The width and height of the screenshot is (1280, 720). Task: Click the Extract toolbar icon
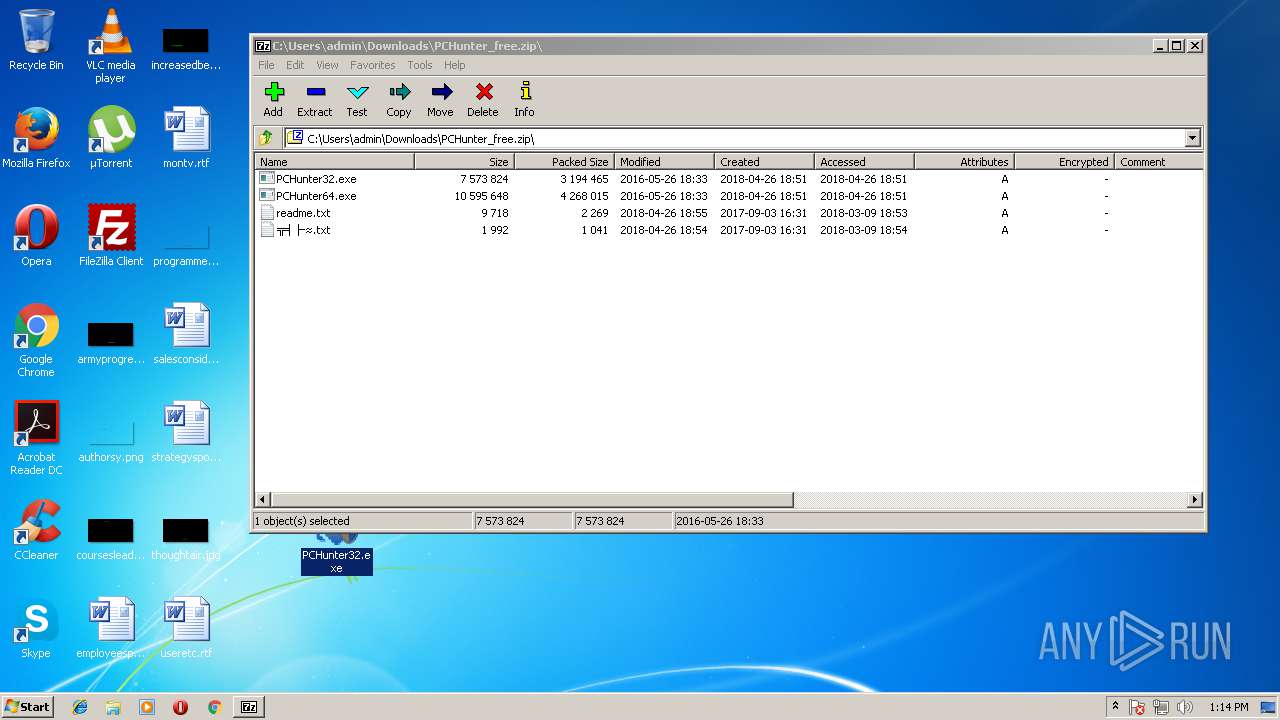coord(314,100)
